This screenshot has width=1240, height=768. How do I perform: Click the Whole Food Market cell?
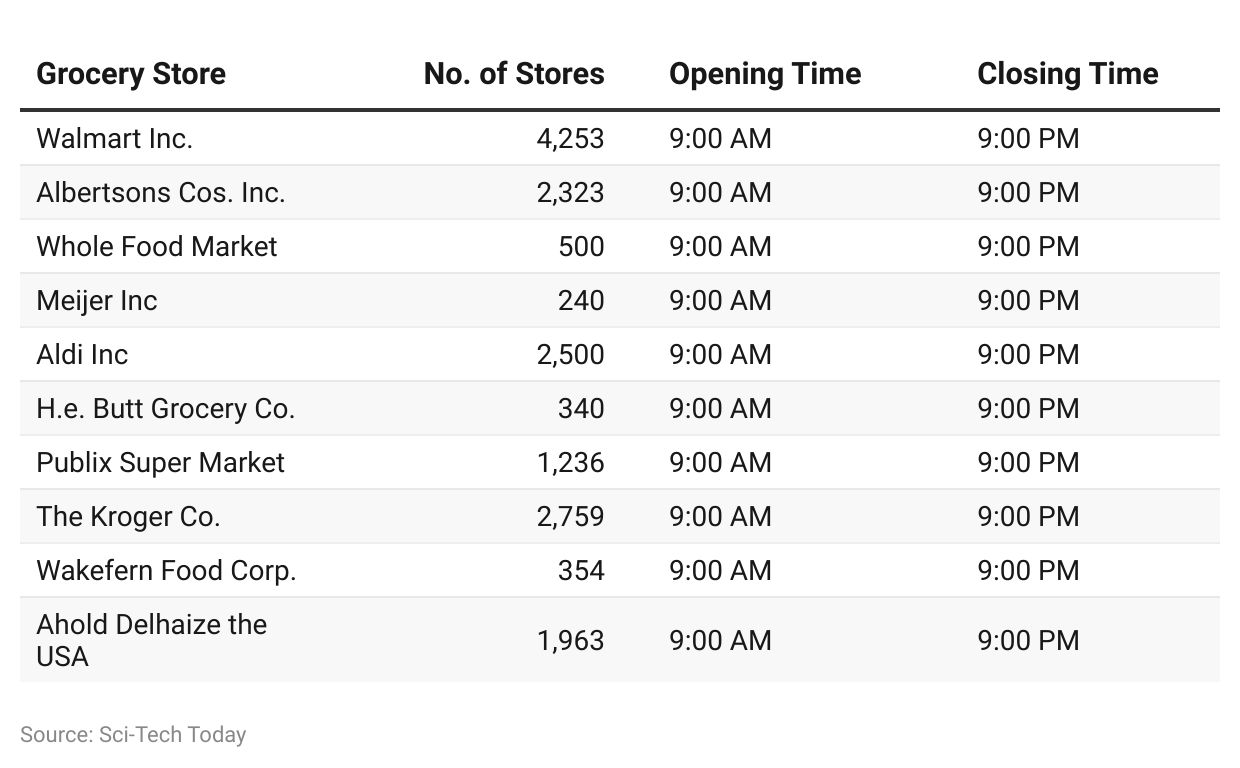pyautogui.click(x=157, y=246)
